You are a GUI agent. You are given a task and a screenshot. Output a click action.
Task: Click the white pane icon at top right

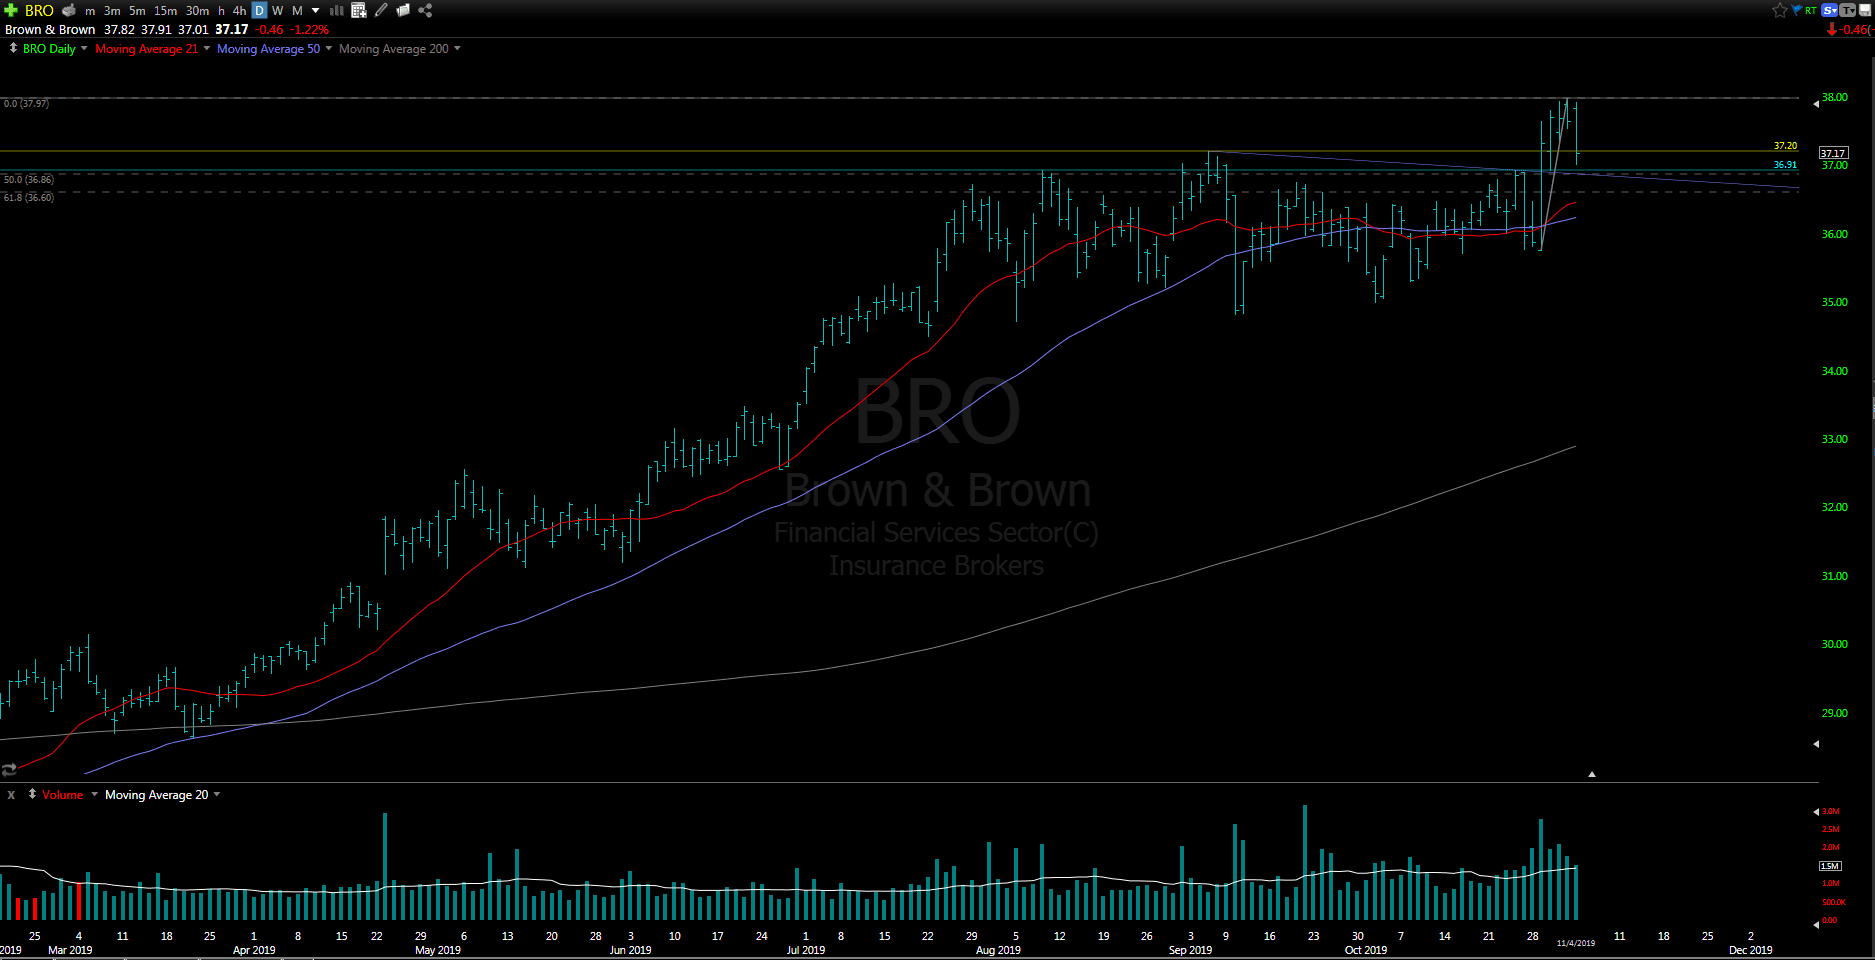pyautogui.click(x=1866, y=10)
